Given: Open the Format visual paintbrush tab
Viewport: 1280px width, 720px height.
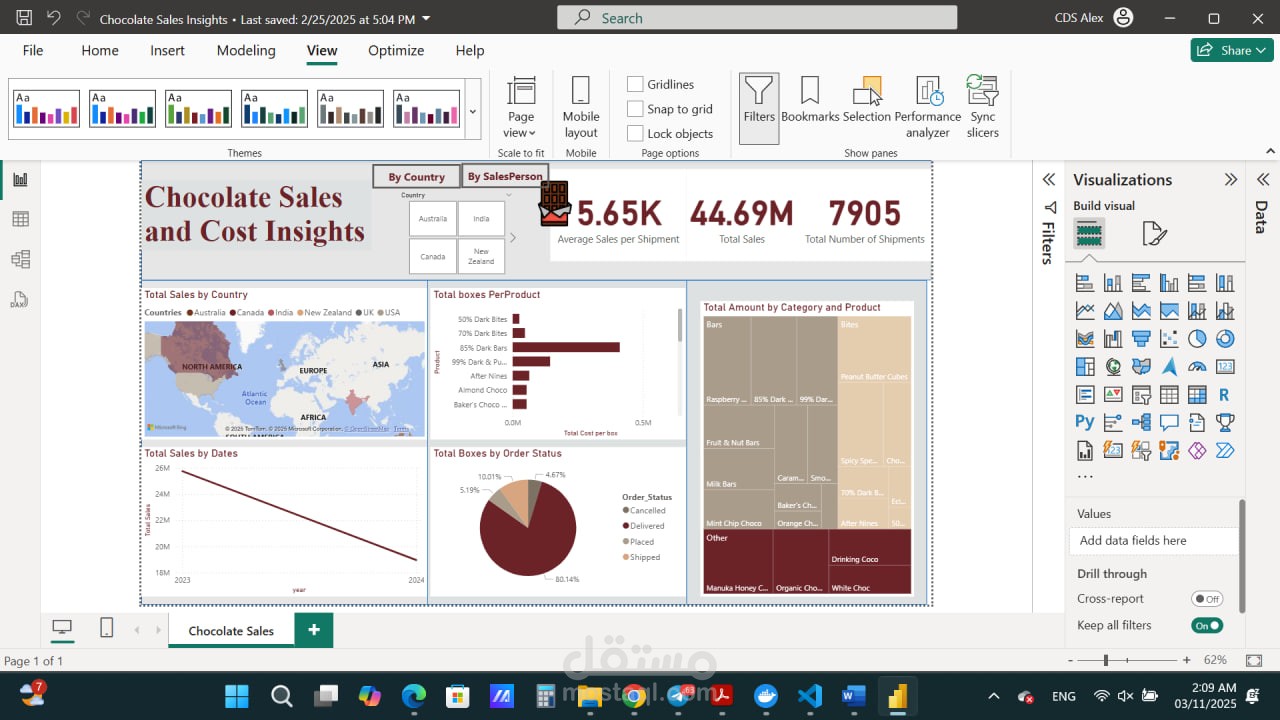Looking at the screenshot, I should point(1154,234).
